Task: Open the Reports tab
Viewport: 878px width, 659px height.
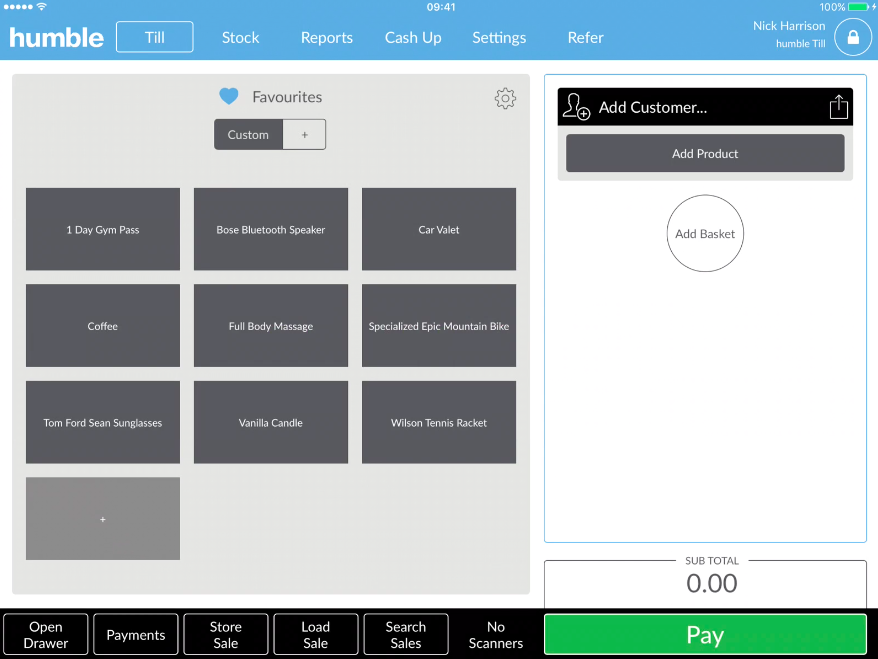Action: point(326,38)
